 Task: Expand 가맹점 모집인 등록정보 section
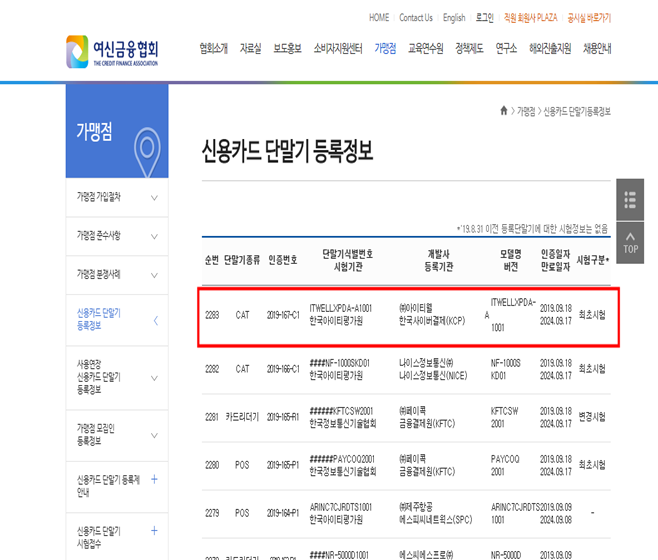pos(154,435)
